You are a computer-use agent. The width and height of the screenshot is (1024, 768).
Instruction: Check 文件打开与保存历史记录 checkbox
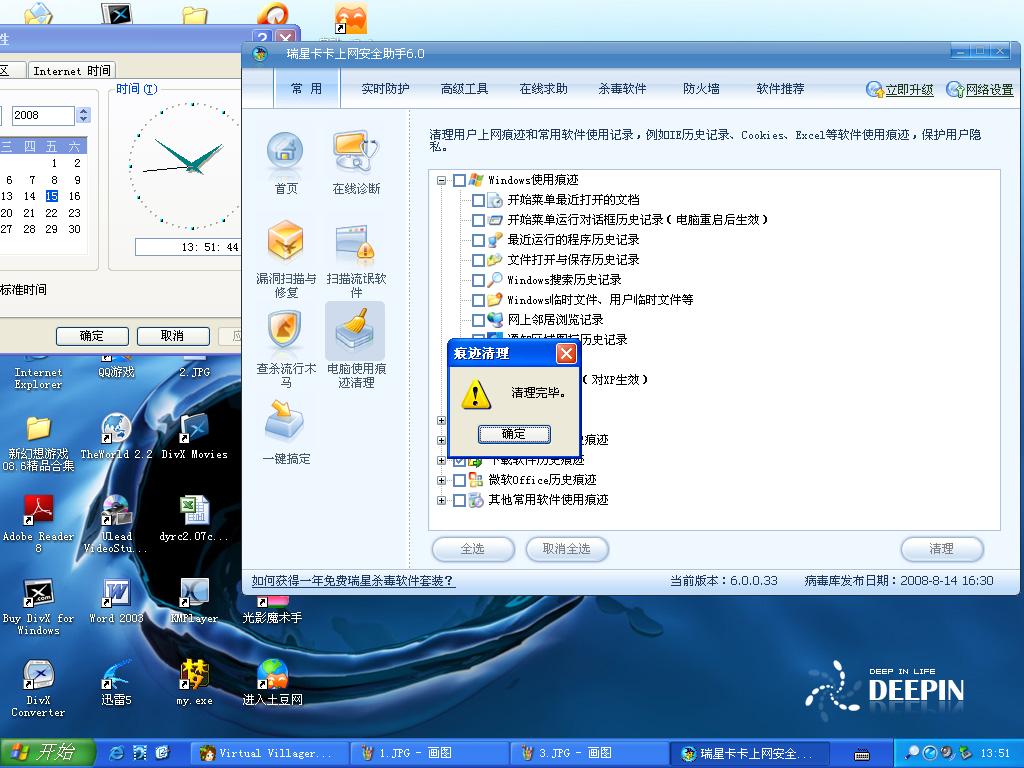pyautogui.click(x=478, y=261)
